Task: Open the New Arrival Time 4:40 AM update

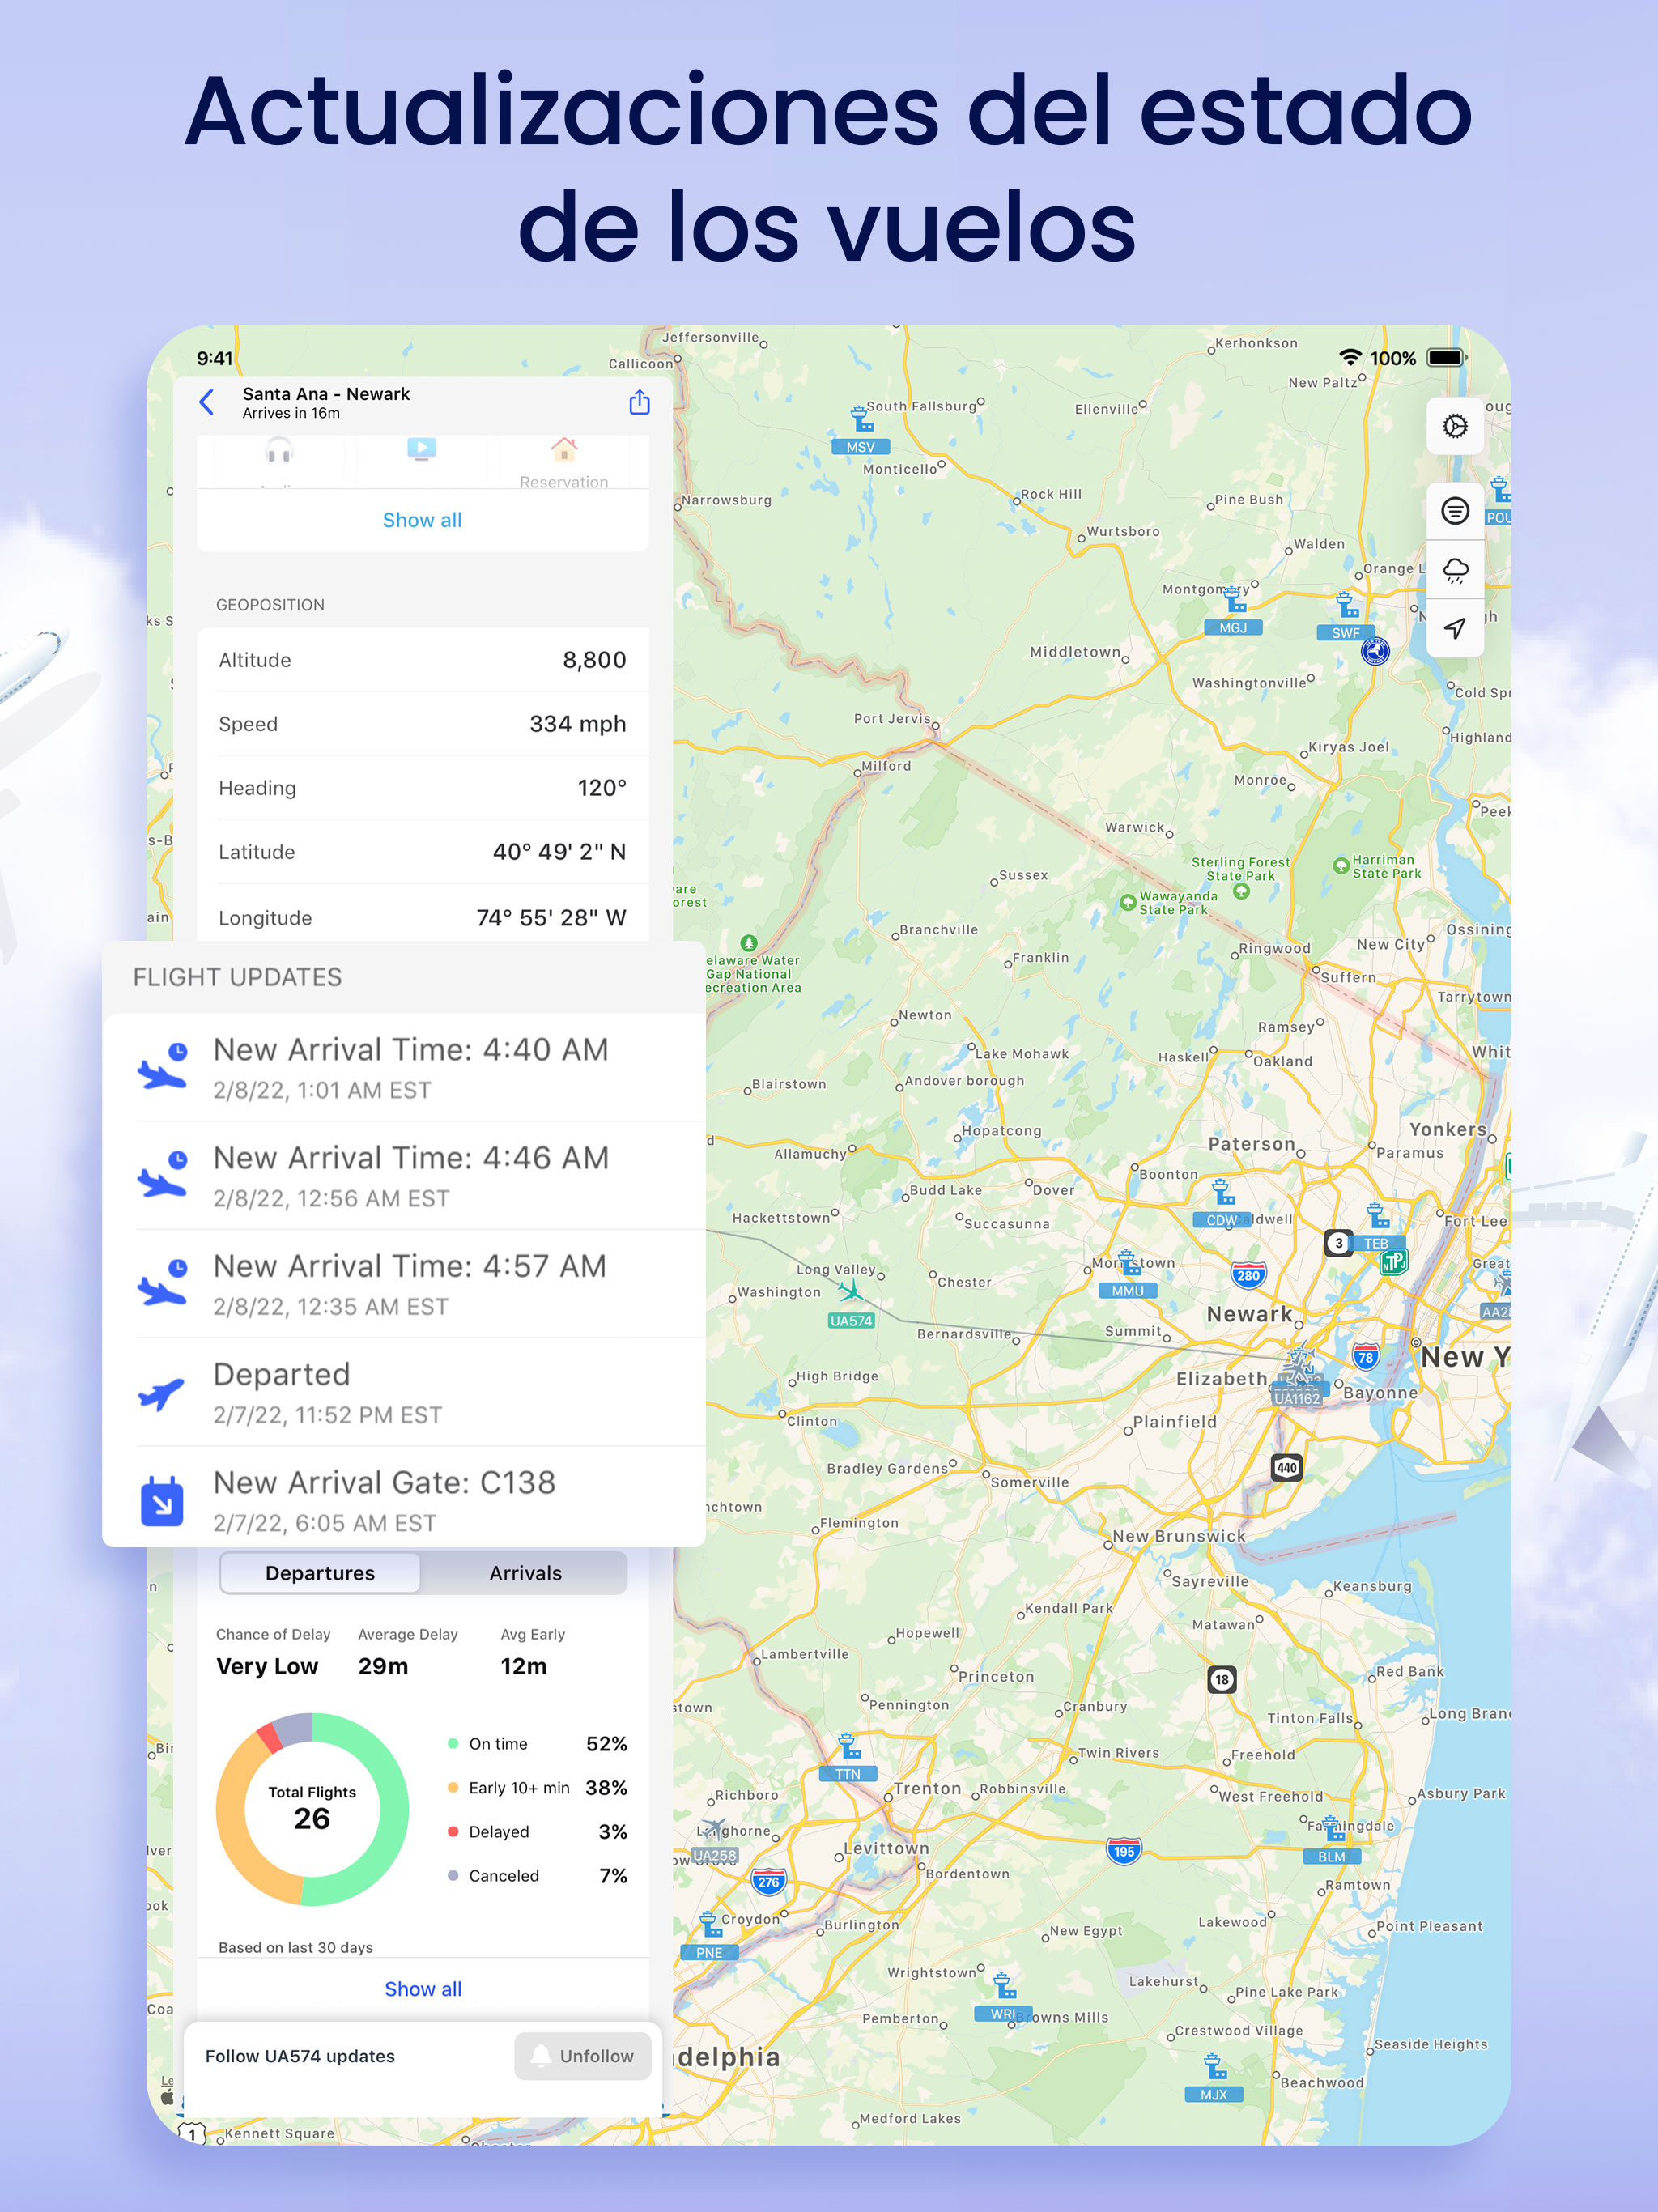Action: pos(410,1068)
